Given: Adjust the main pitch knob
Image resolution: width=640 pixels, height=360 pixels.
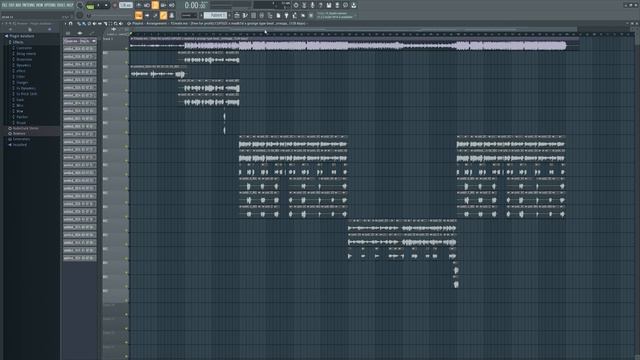Looking at the screenshot, I should [80, 15].
